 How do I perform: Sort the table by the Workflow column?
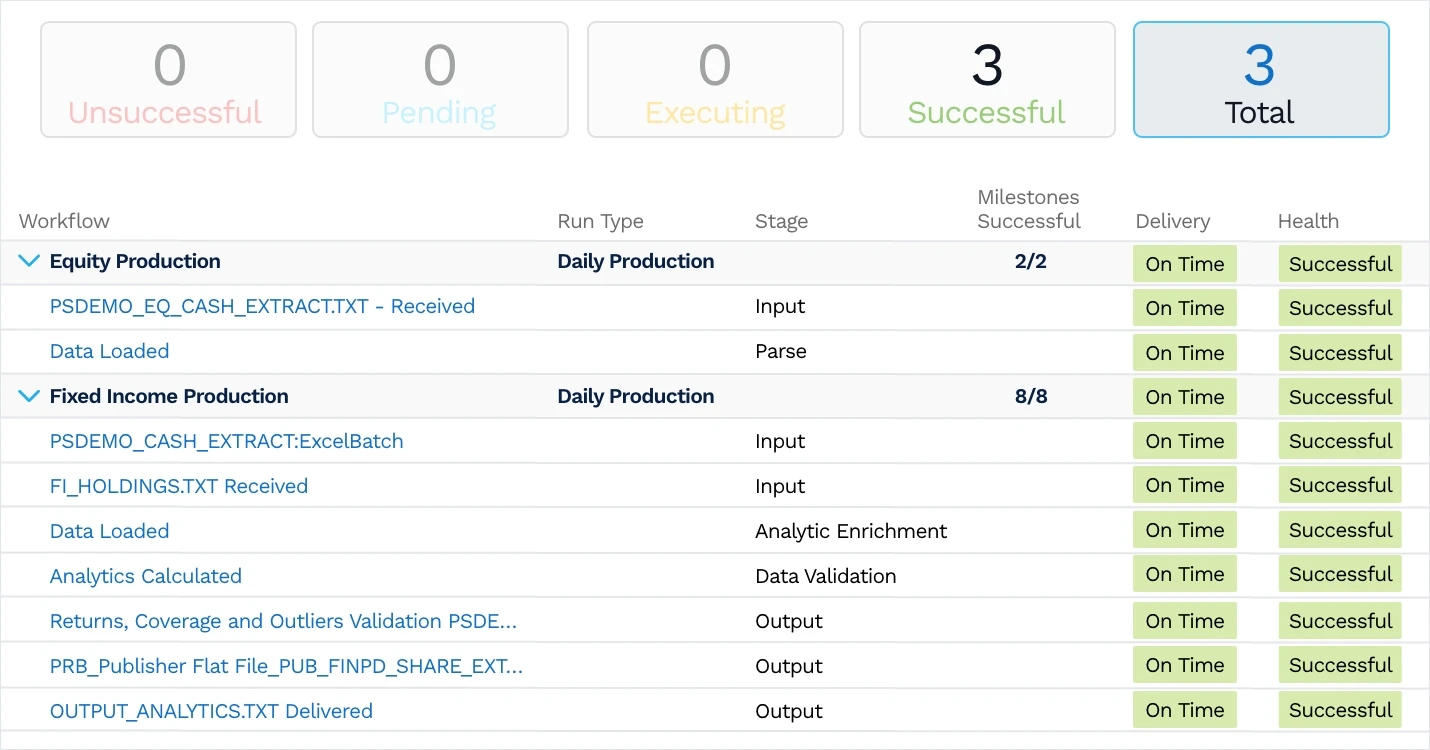[64, 221]
